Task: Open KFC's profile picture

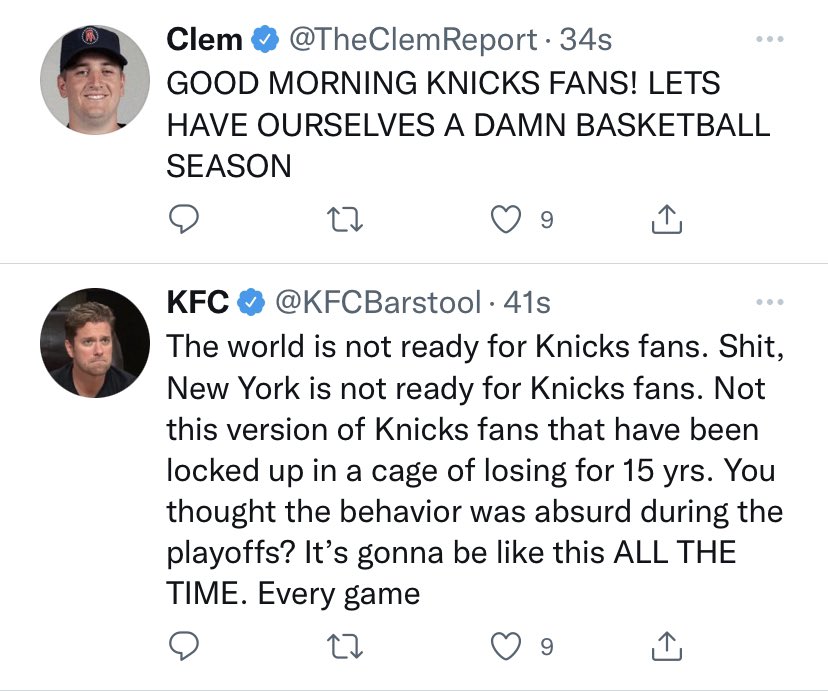Action: [x=95, y=343]
